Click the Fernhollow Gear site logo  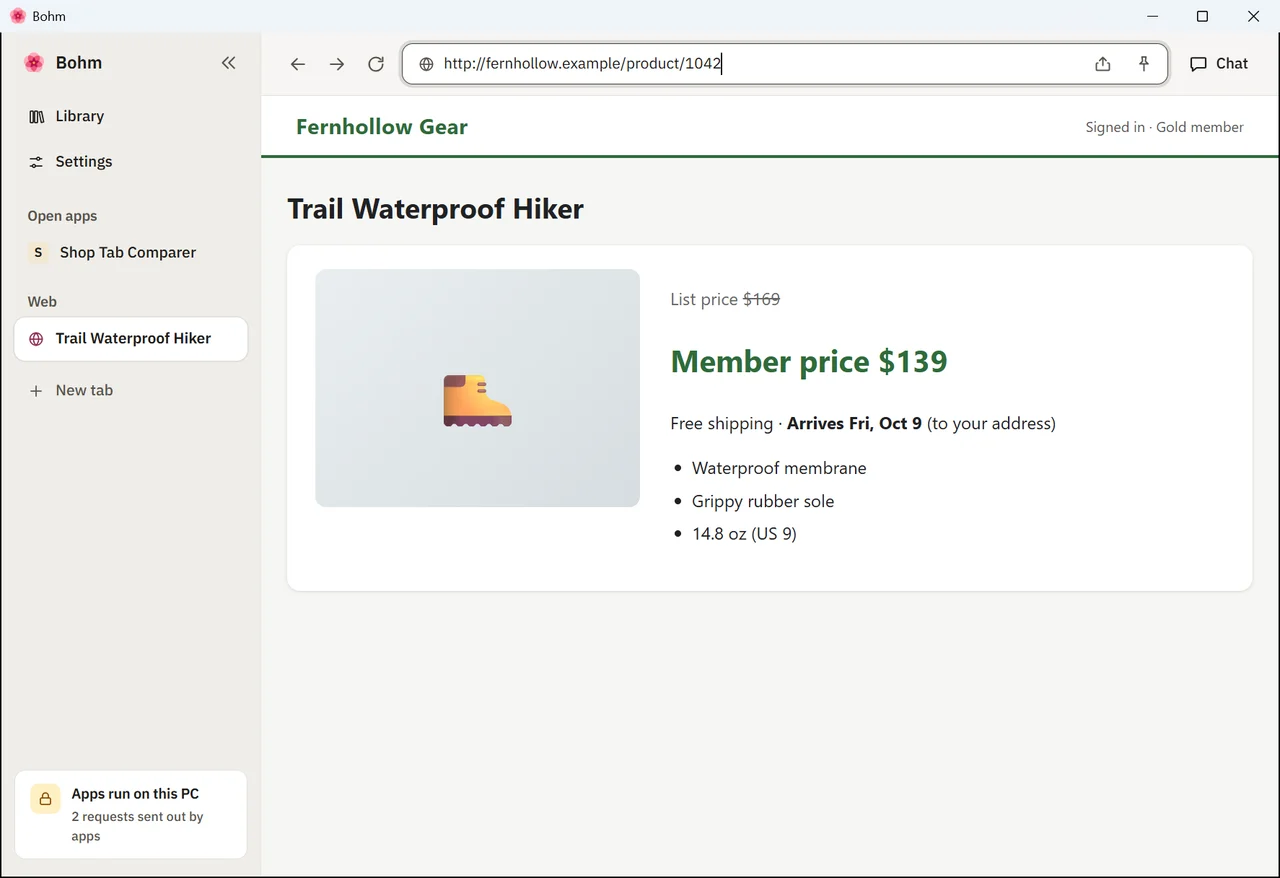(x=382, y=127)
